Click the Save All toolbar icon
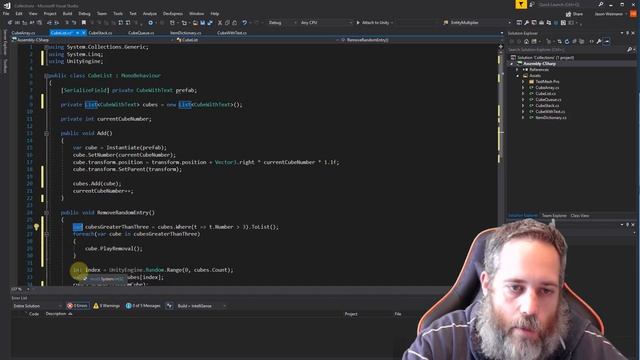This screenshot has width=640, height=360. pos(210,23)
